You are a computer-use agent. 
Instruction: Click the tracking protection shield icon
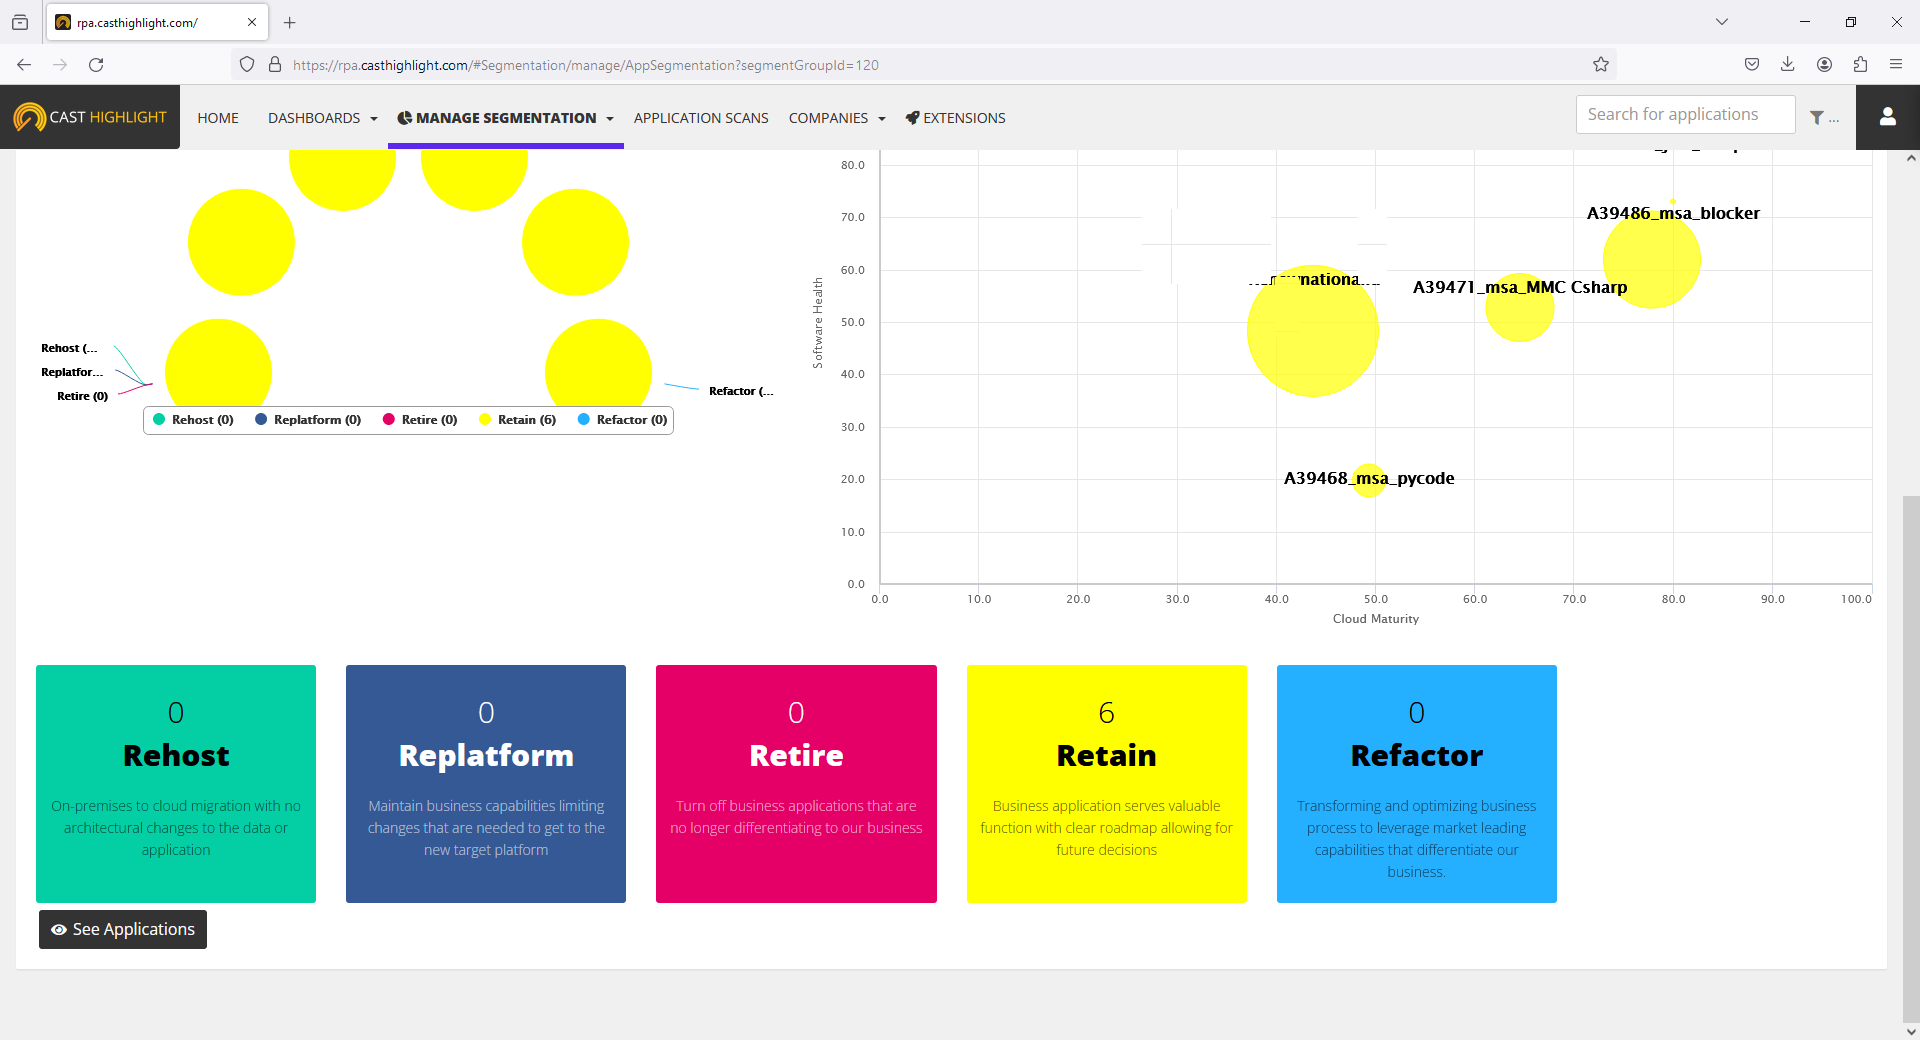pos(247,64)
